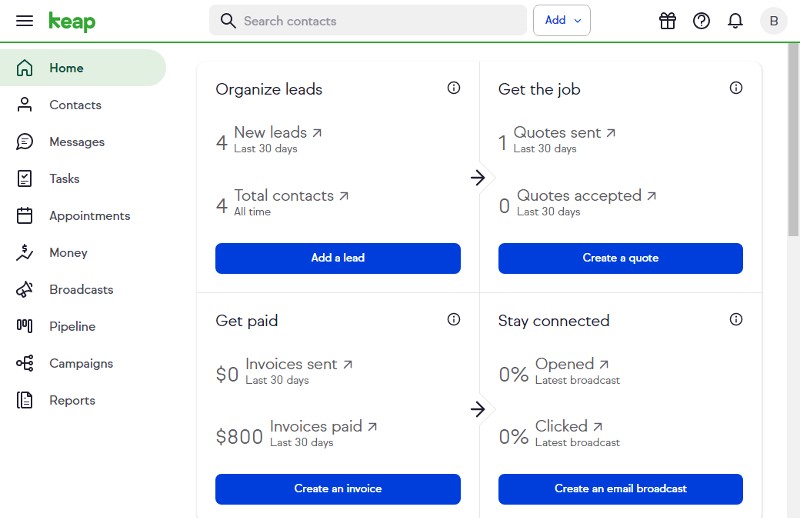Open the help question mark icon
The width and height of the screenshot is (800, 518).
(x=701, y=21)
